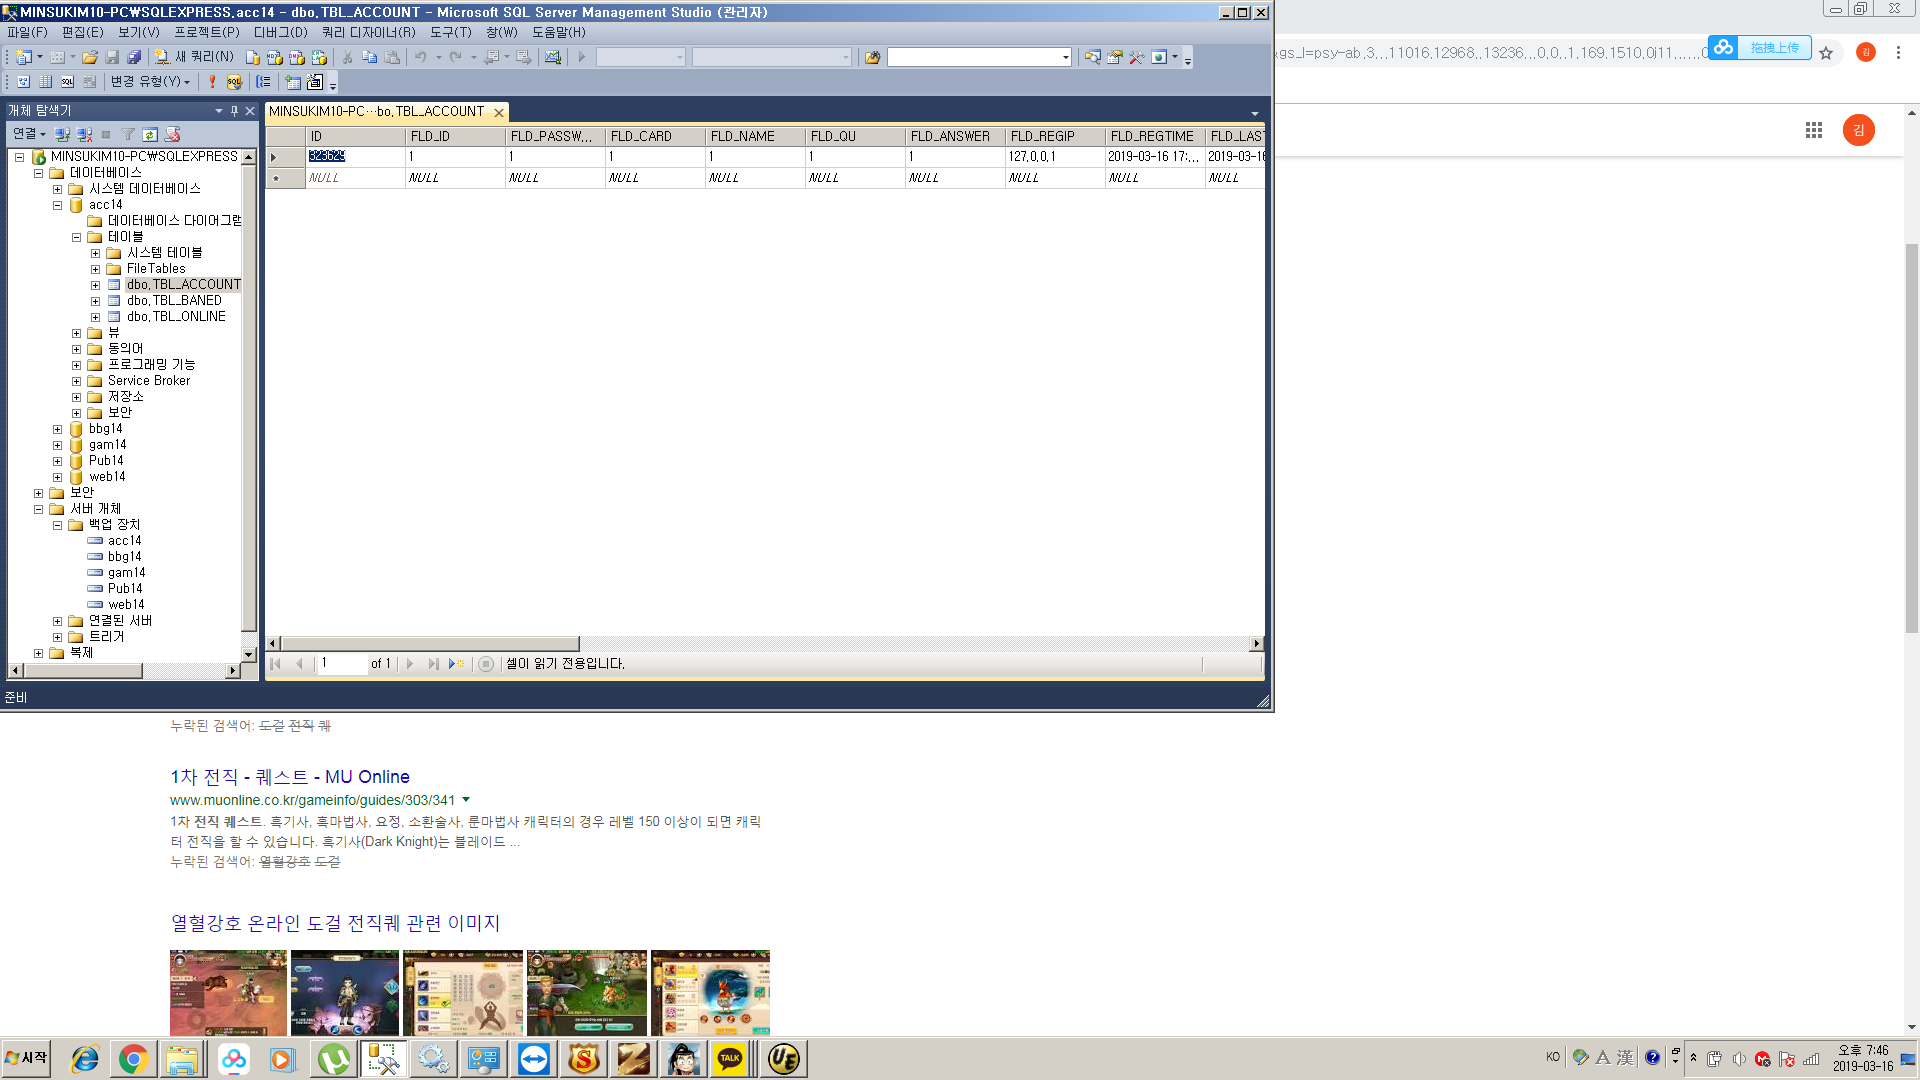Select Pub14 backup device item
The width and height of the screenshot is (1920, 1080).
pos(125,589)
